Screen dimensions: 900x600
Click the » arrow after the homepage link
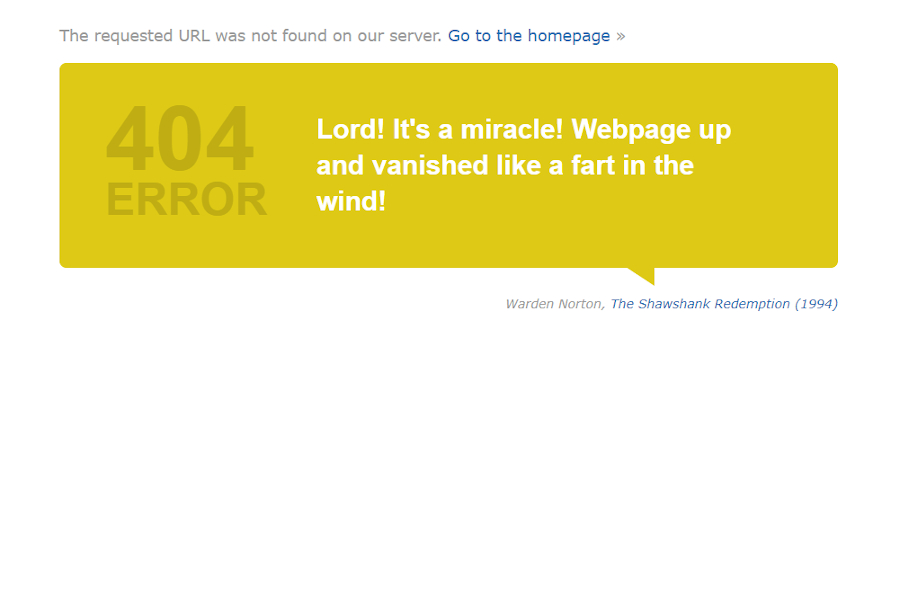point(620,36)
